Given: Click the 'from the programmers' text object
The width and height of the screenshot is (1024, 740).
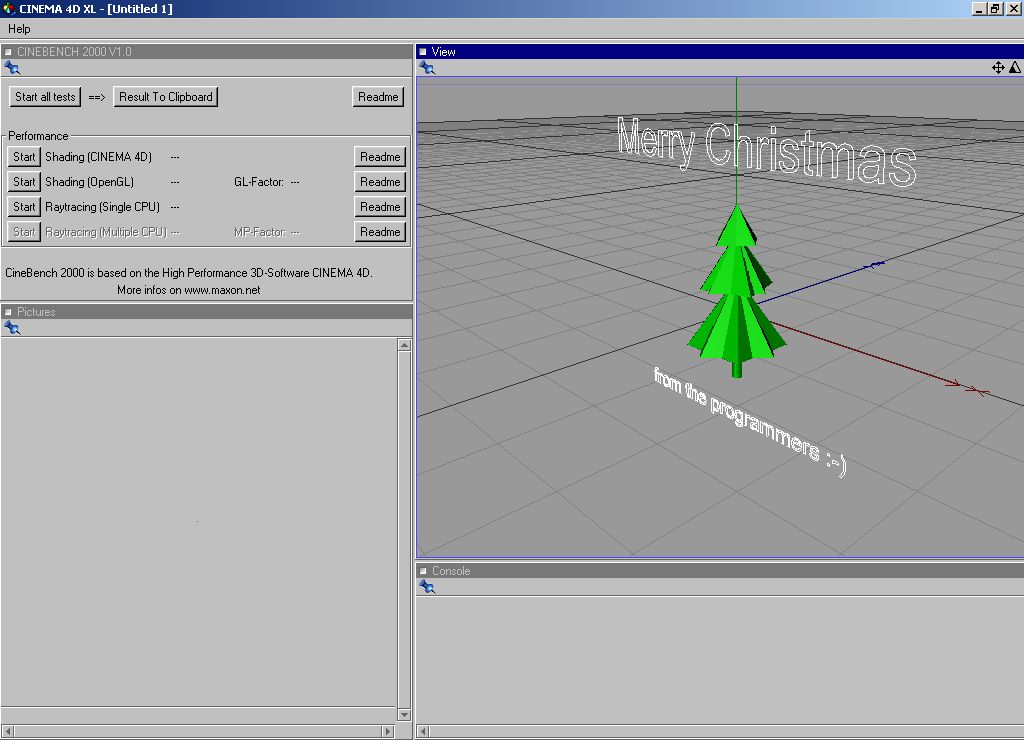Looking at the screenshot, I should 750,421.
